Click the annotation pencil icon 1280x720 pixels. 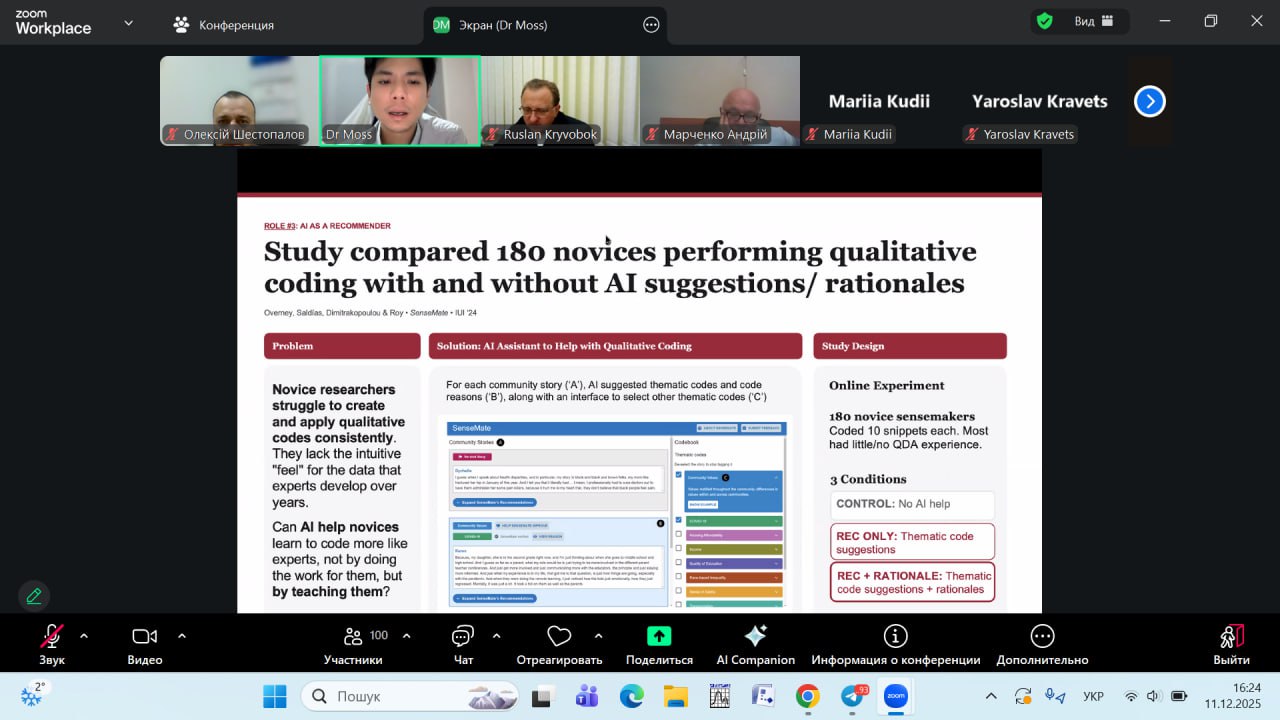pos(34,596)
